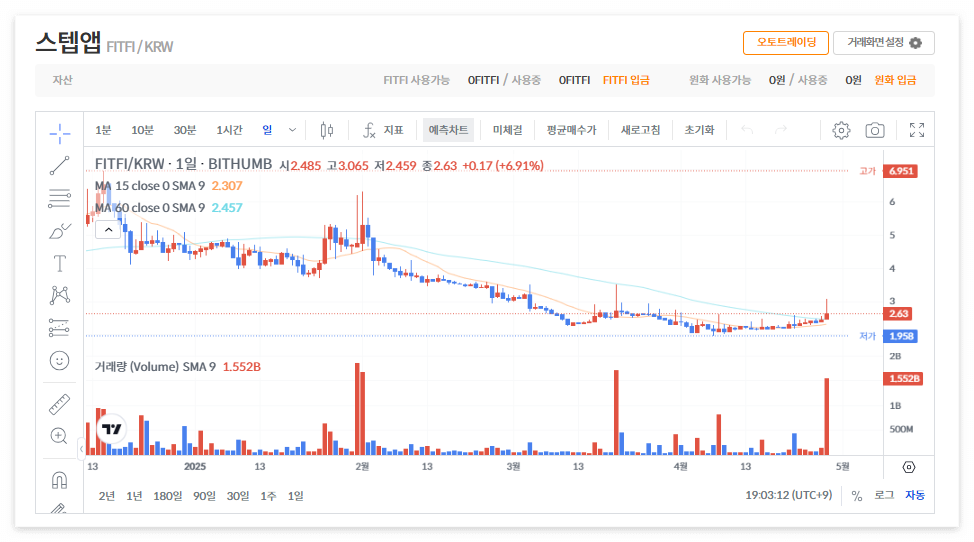
Task: Open the Fibonacci retracement tool
Action: tap(60, 198)
